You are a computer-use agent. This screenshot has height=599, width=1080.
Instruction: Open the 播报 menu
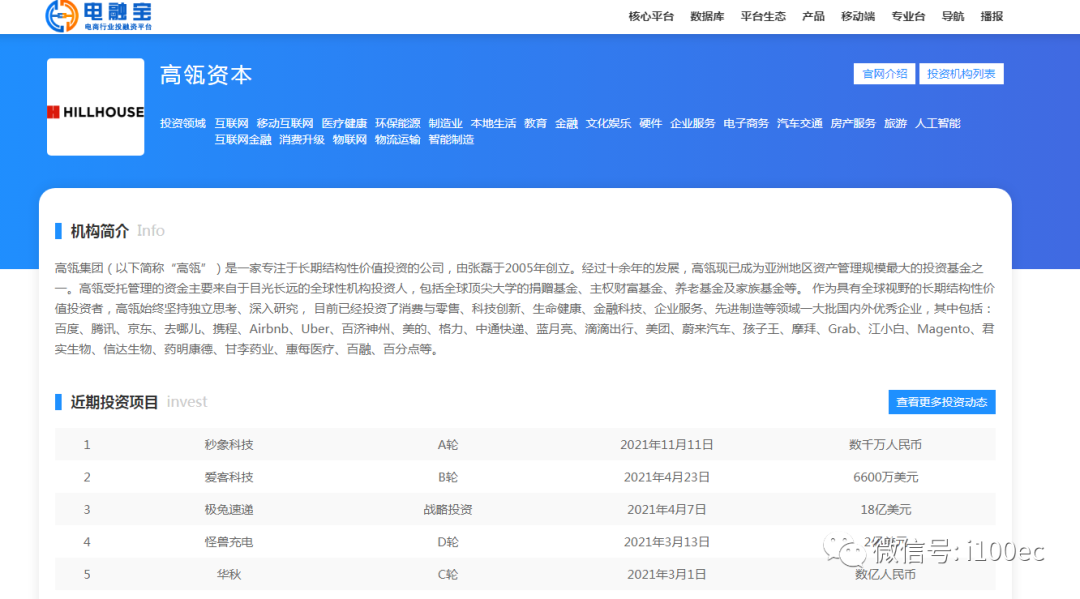click(992, 17)
